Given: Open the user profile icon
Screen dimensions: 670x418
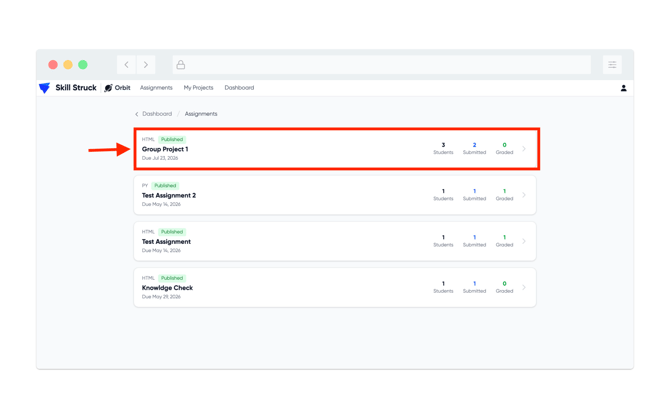Looking at the screenshot, I should click(x=623, y=88).
